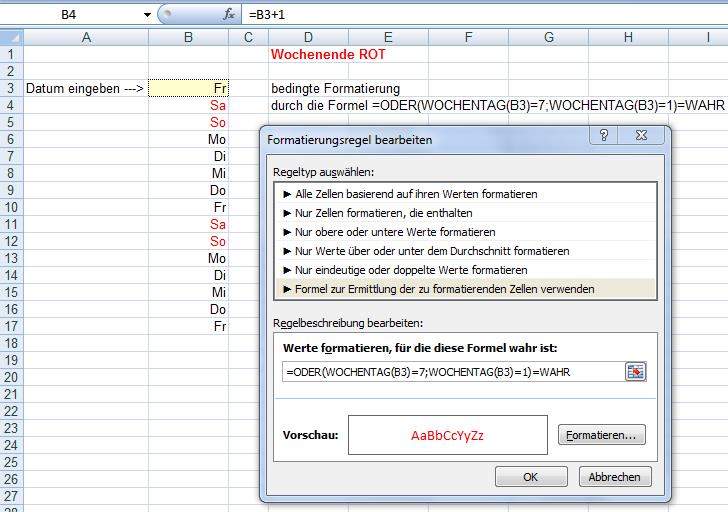Click the range selector icon in formula field

click(635, 372)
